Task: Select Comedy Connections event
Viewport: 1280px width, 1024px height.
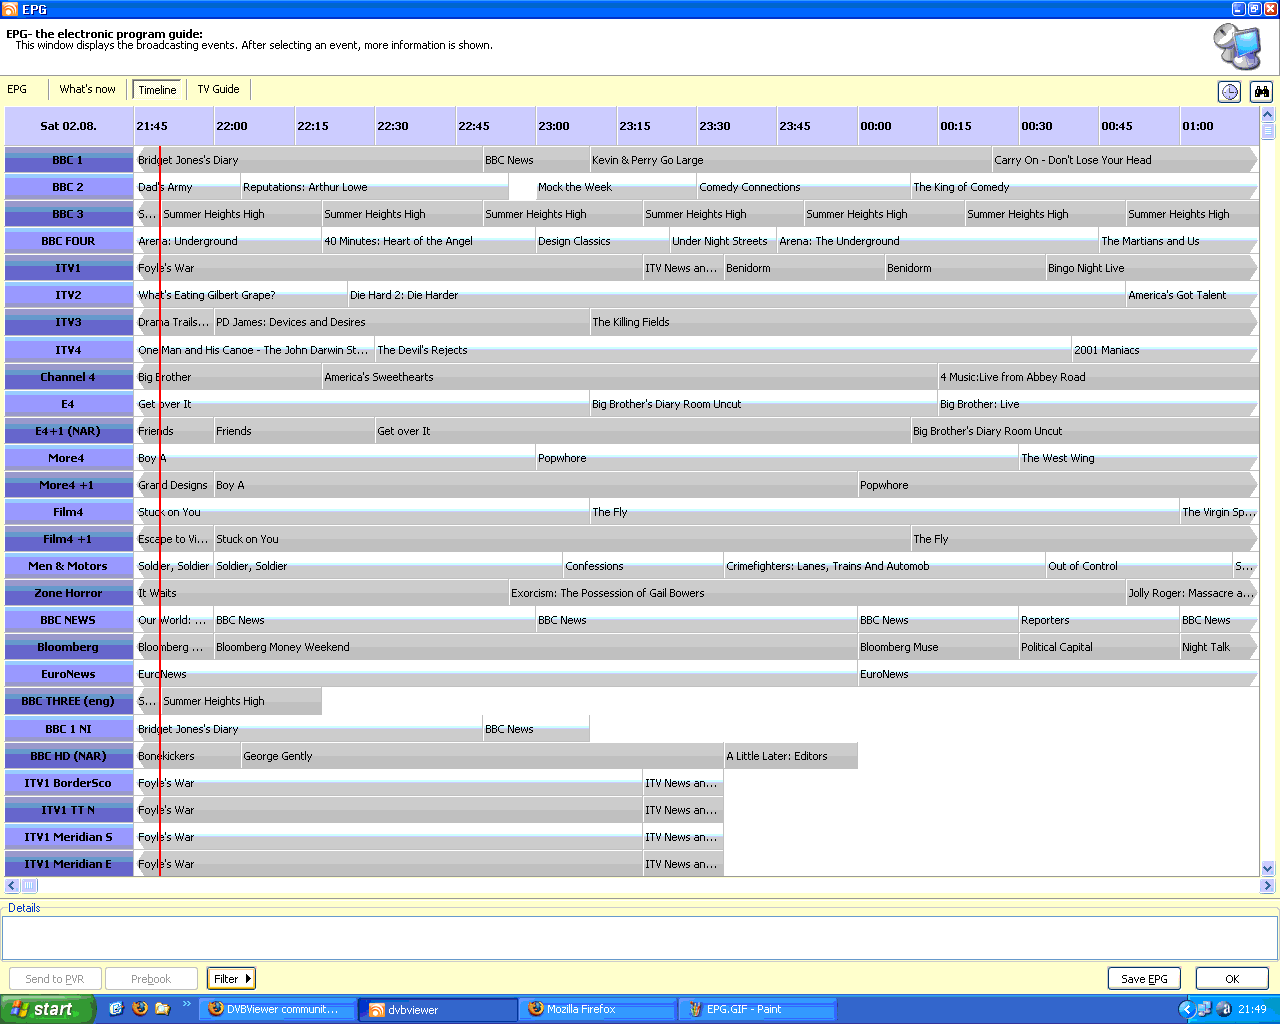Action: click(x=803, y=187)
